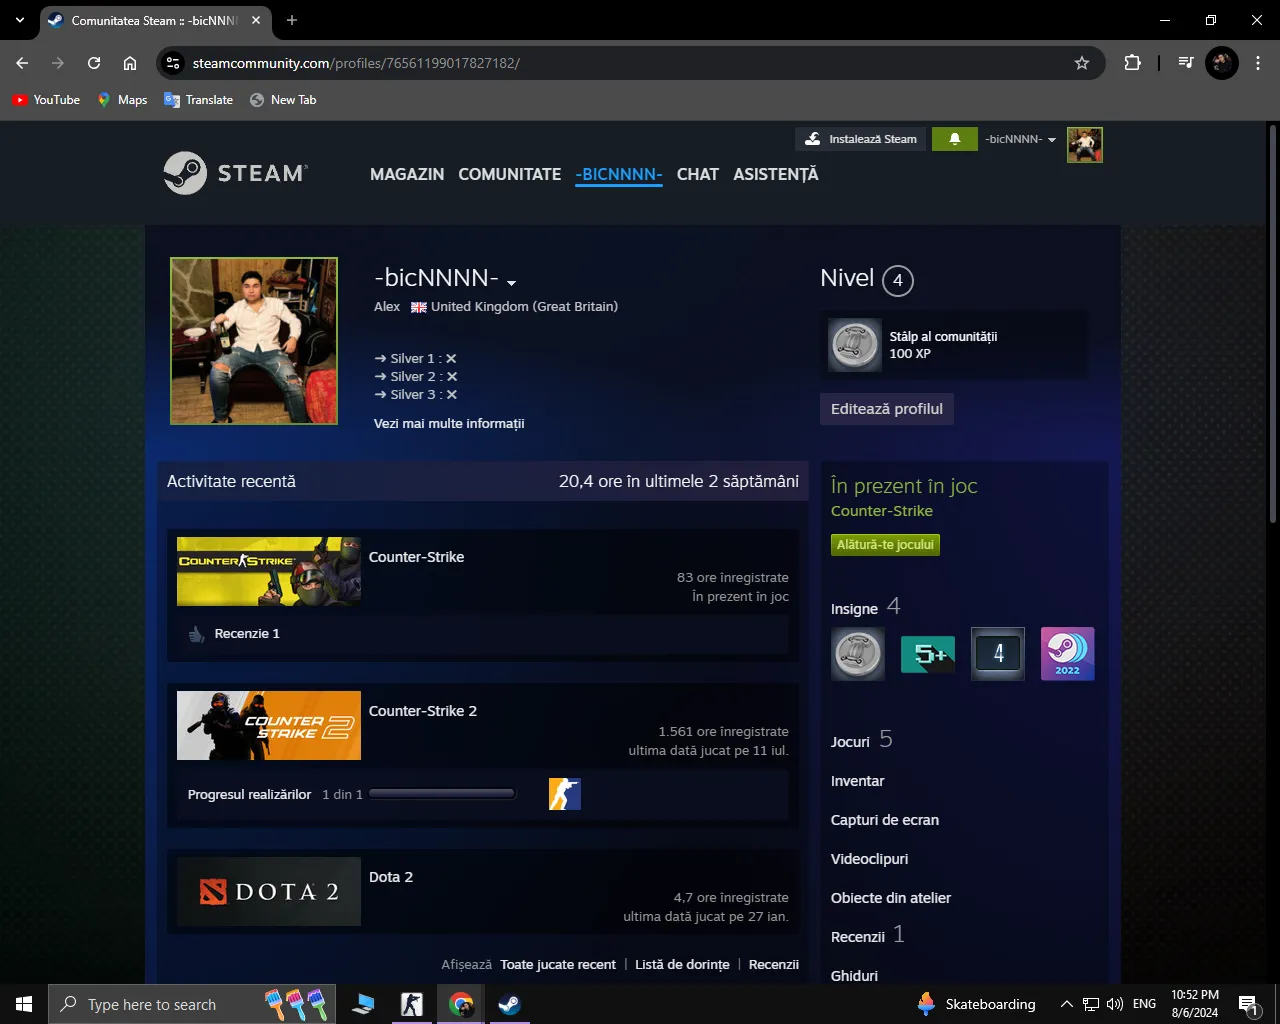This screenshot has width=1280, height=1024.
Task: Open a new browser tab
Action: tap(292, 20)
